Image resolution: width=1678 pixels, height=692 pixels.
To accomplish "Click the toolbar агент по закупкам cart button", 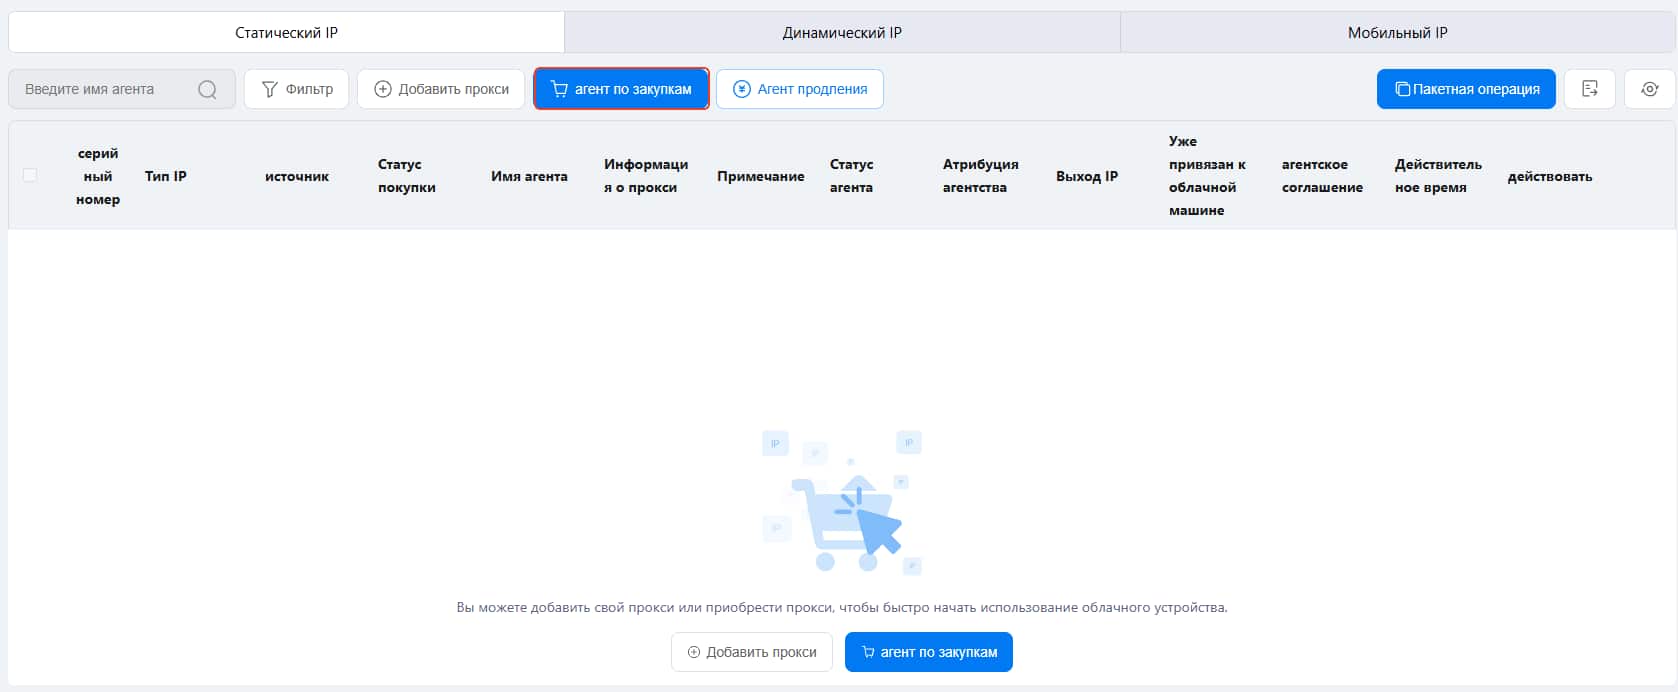I will (x=621, y=89).
